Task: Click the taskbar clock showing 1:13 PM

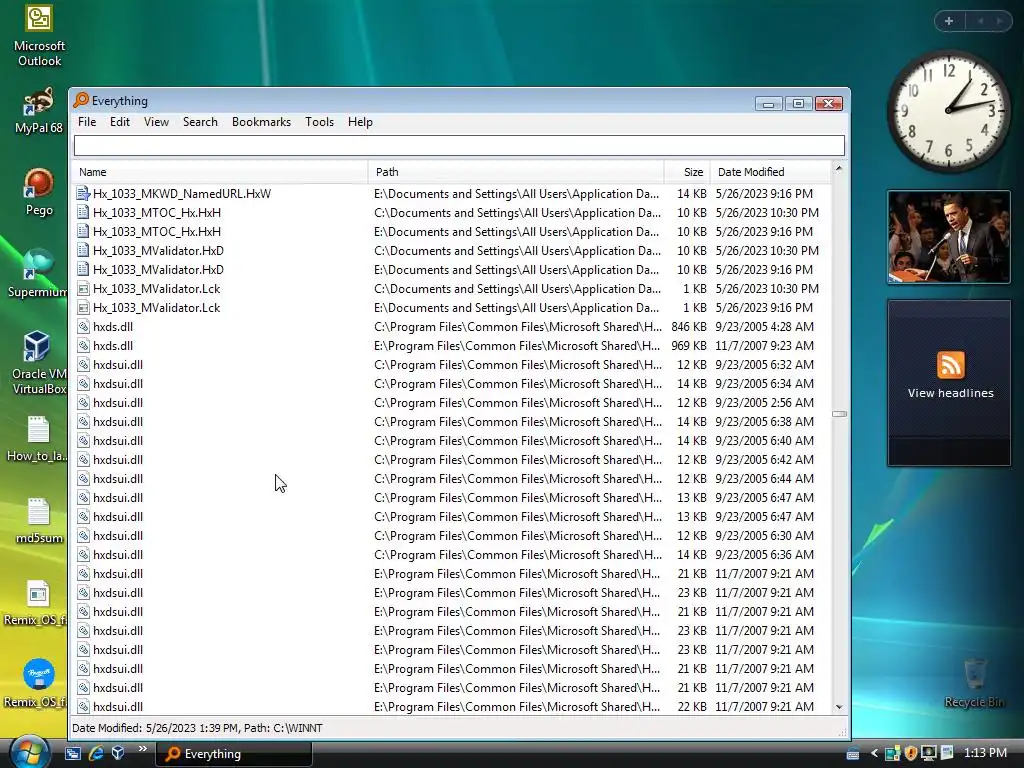Action: pyautogui.click(x=985, y=753)
